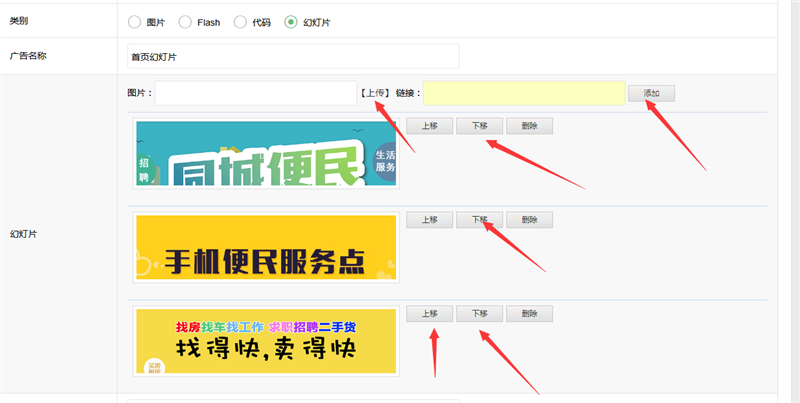Move the 找得快 slide down
This screenshot has height=403, width=800.
[479, 313]
